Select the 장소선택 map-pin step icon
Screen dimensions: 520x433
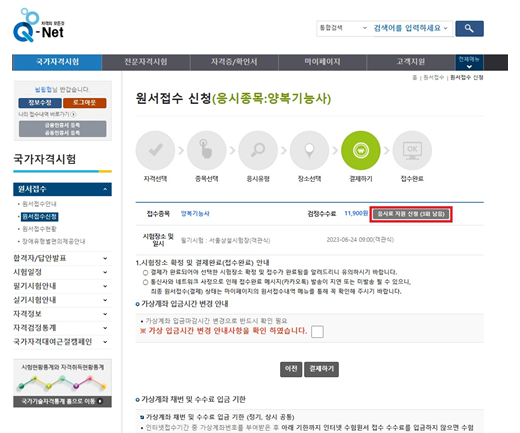pos(309,150)
